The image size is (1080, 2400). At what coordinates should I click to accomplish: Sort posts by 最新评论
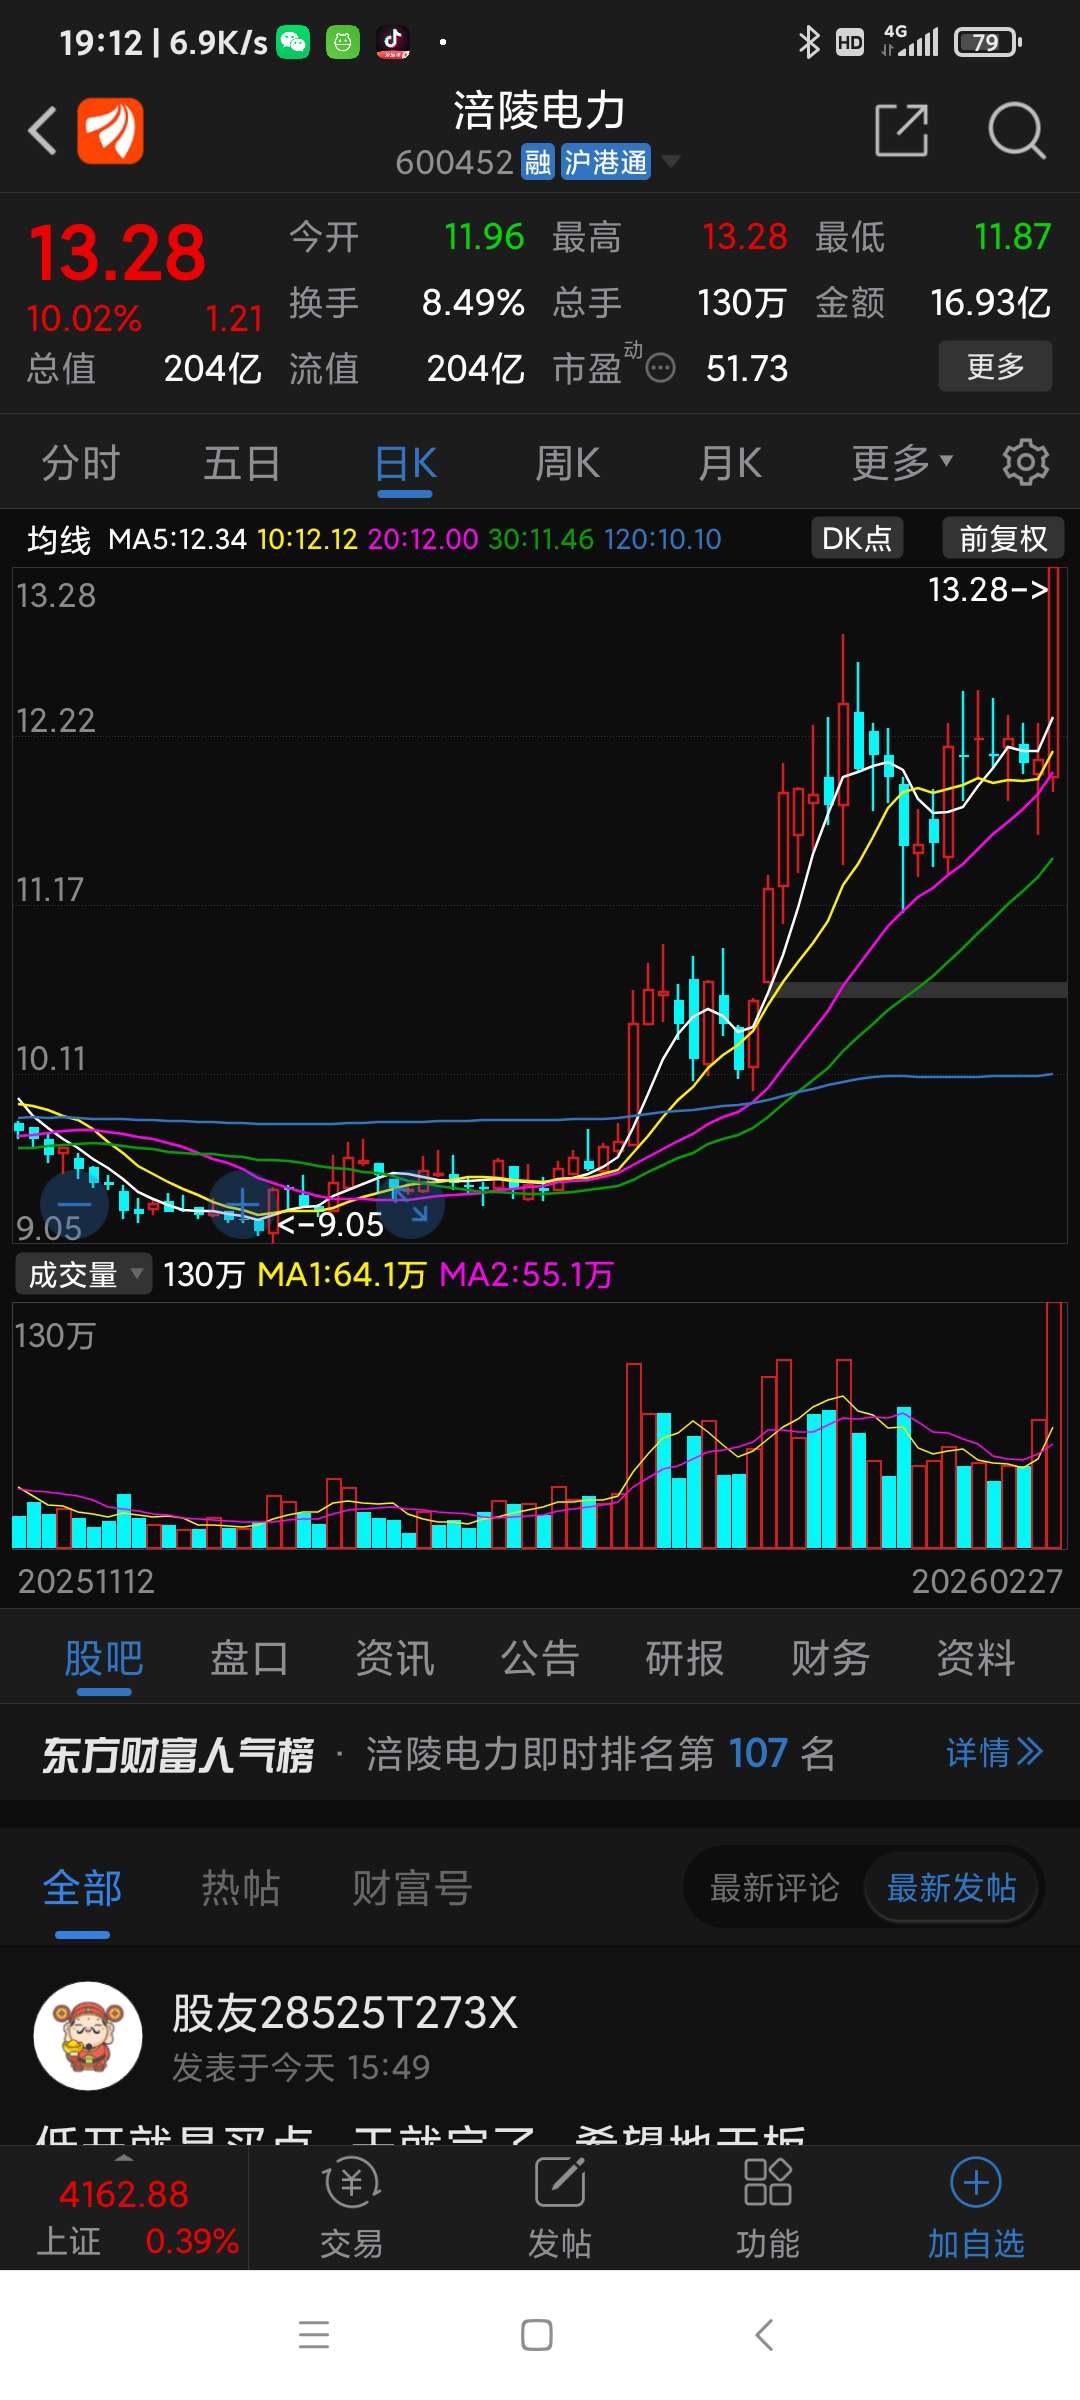tap(774, 1888)
